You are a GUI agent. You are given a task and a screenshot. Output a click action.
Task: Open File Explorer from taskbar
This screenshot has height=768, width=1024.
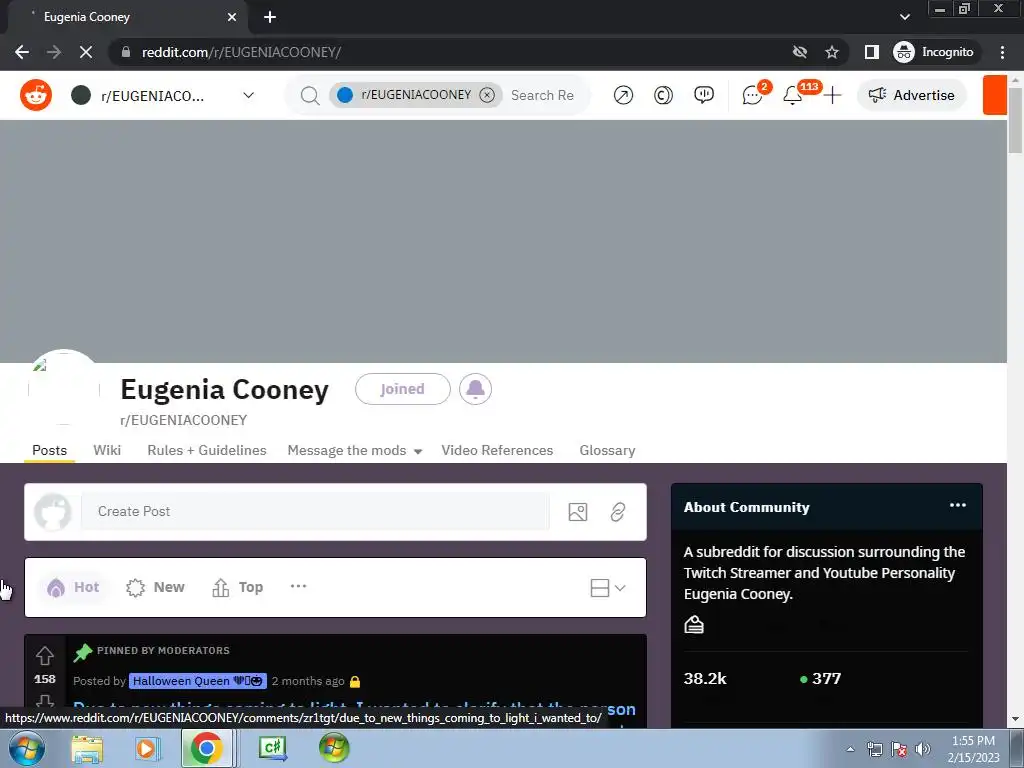(x=87, y=748)
